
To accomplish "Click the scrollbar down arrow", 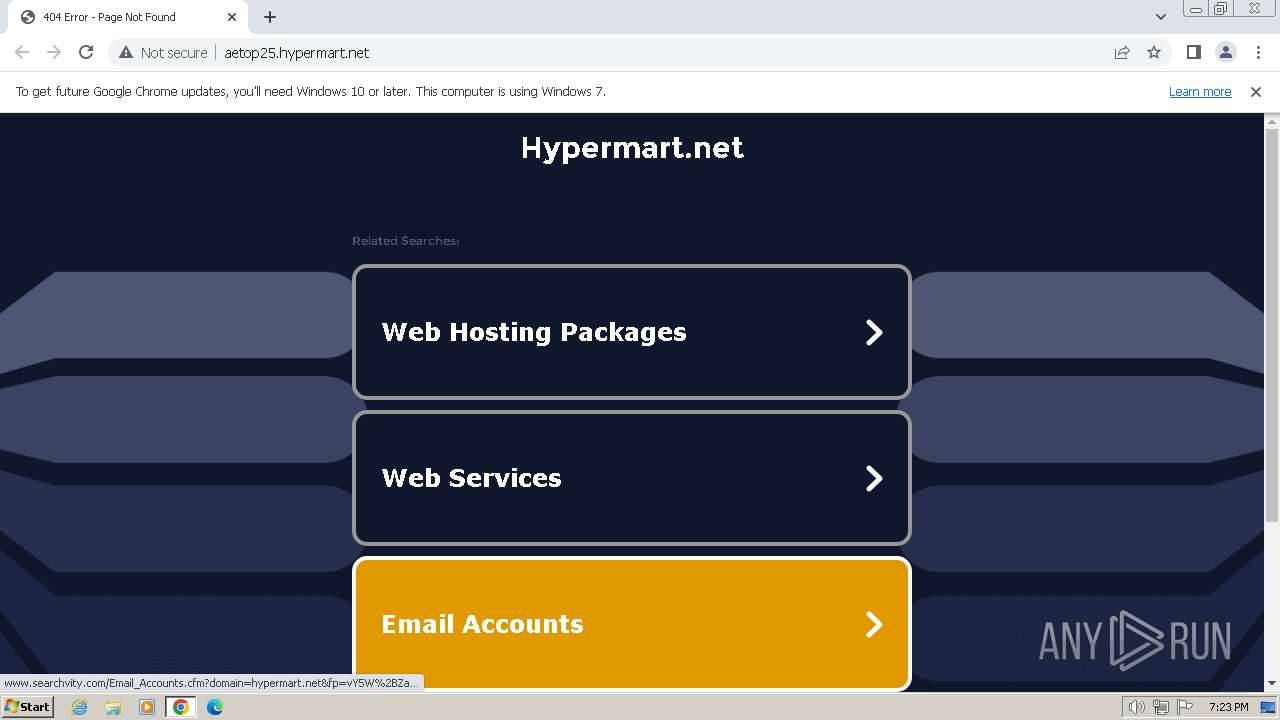I will point(1272,683).
